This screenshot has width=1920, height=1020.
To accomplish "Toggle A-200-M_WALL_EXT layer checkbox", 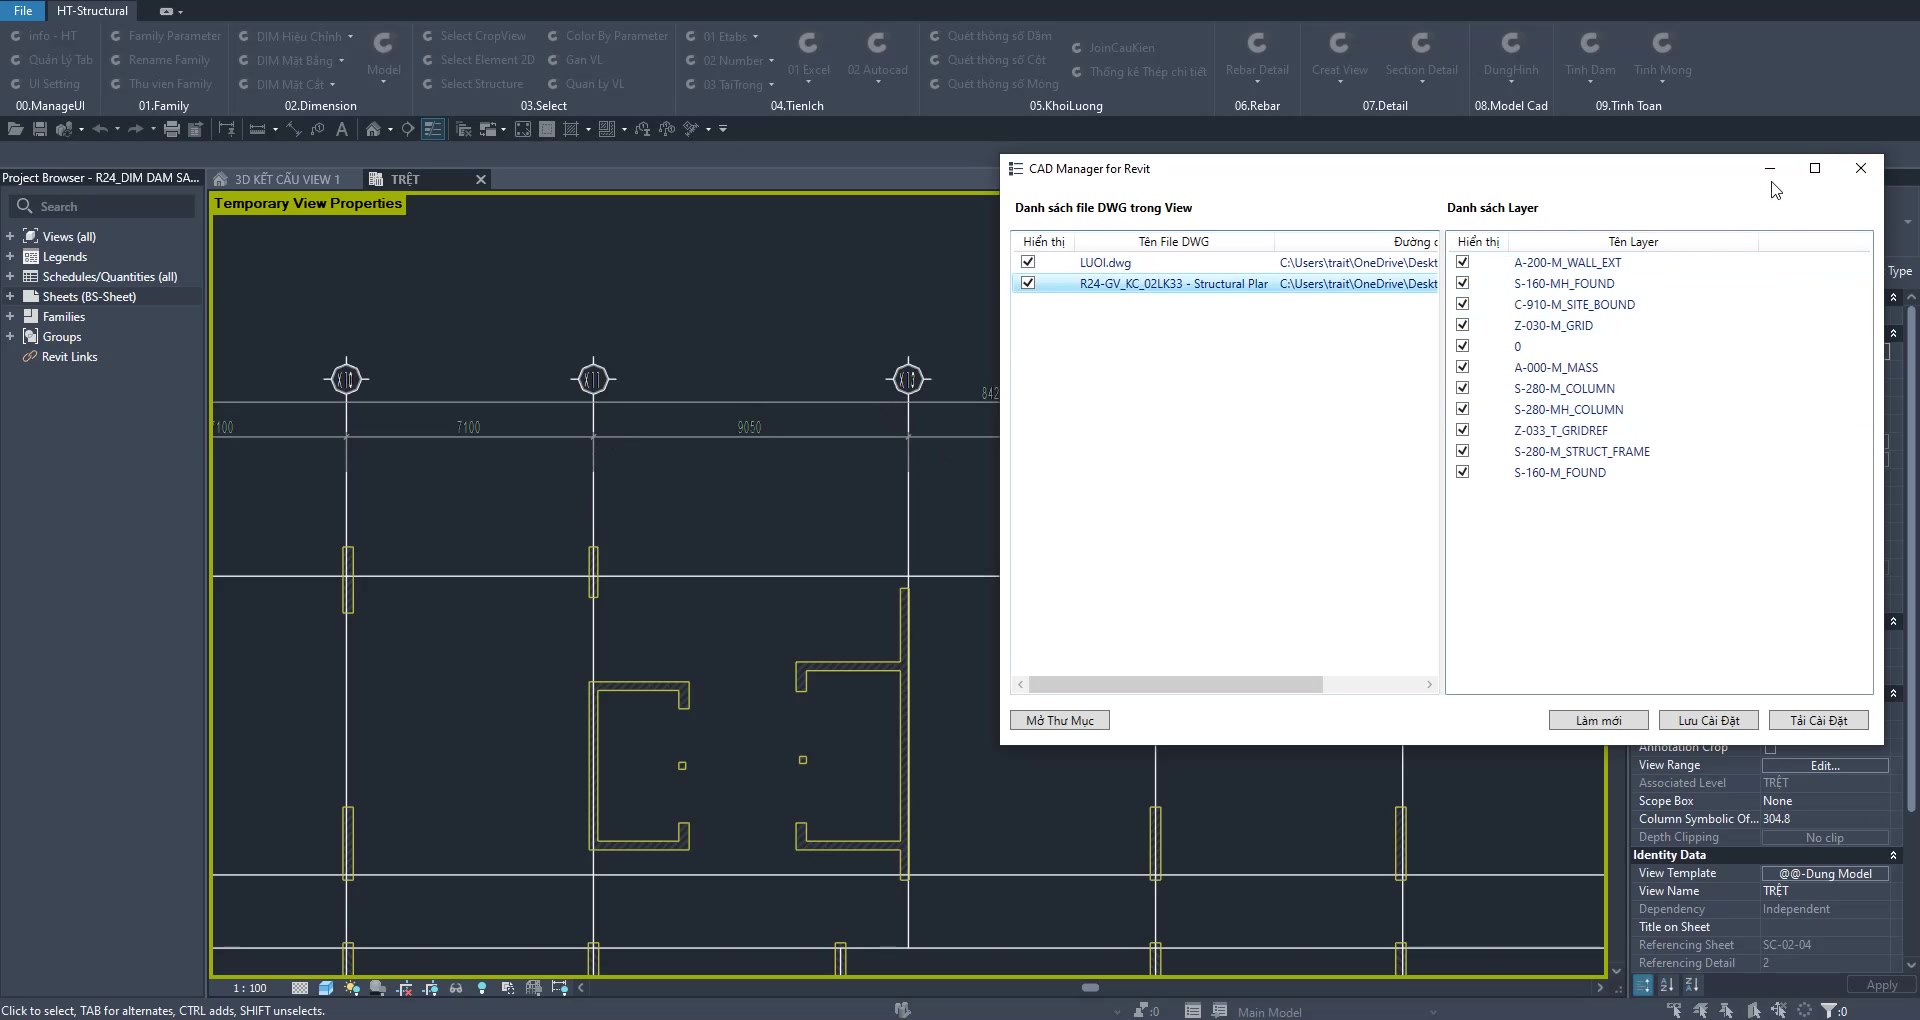I will point(1462,262).
